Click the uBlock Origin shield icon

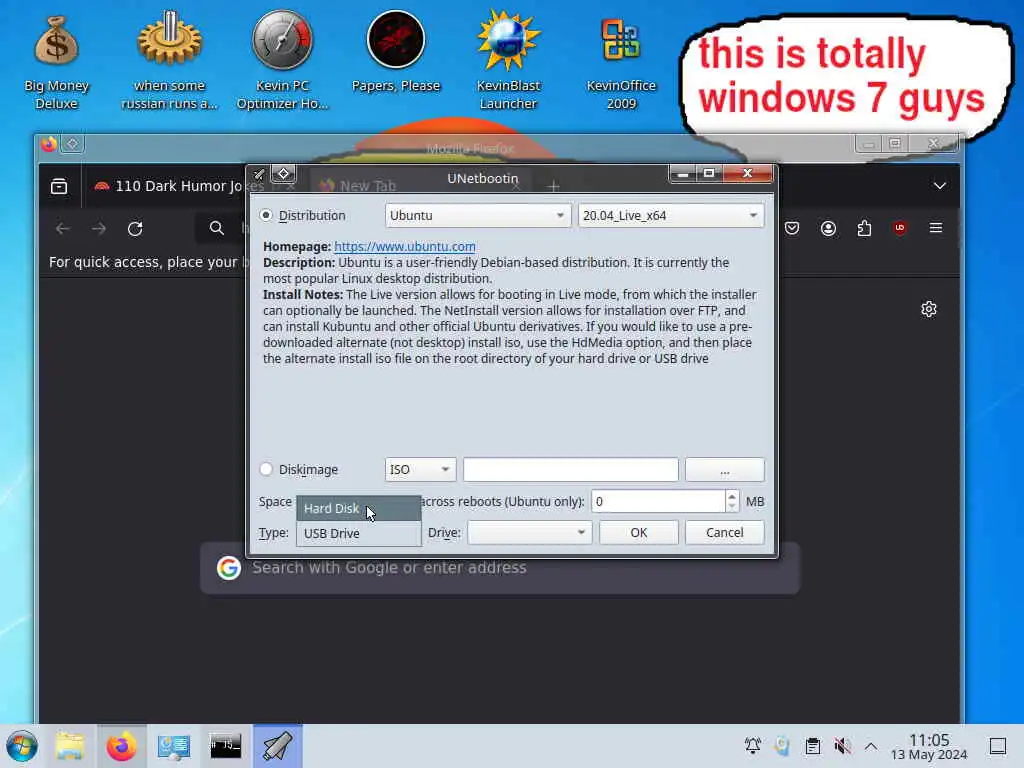(900, 228)
